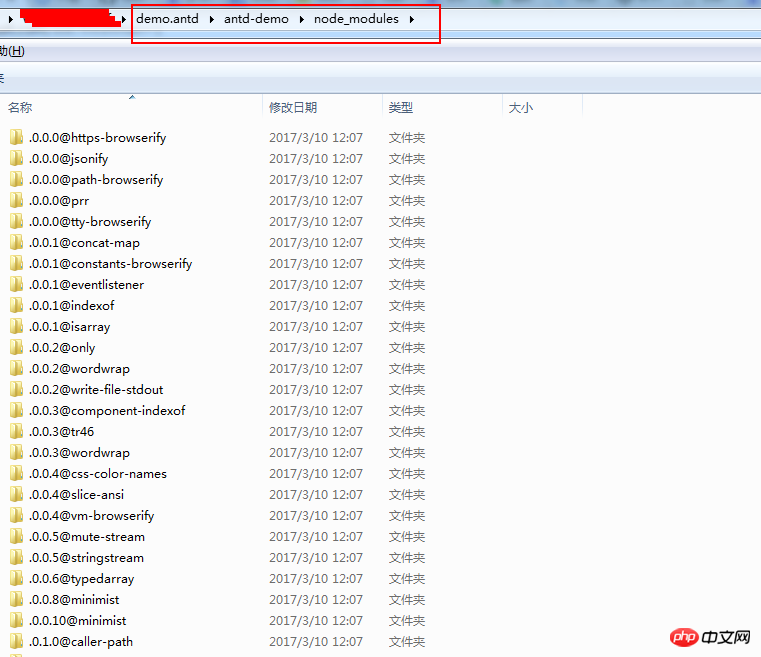The width and height of the screenshot is (761, 657).
Task: Click folder icon of .0.0.3@tr46
Action: tap(16, 431)
